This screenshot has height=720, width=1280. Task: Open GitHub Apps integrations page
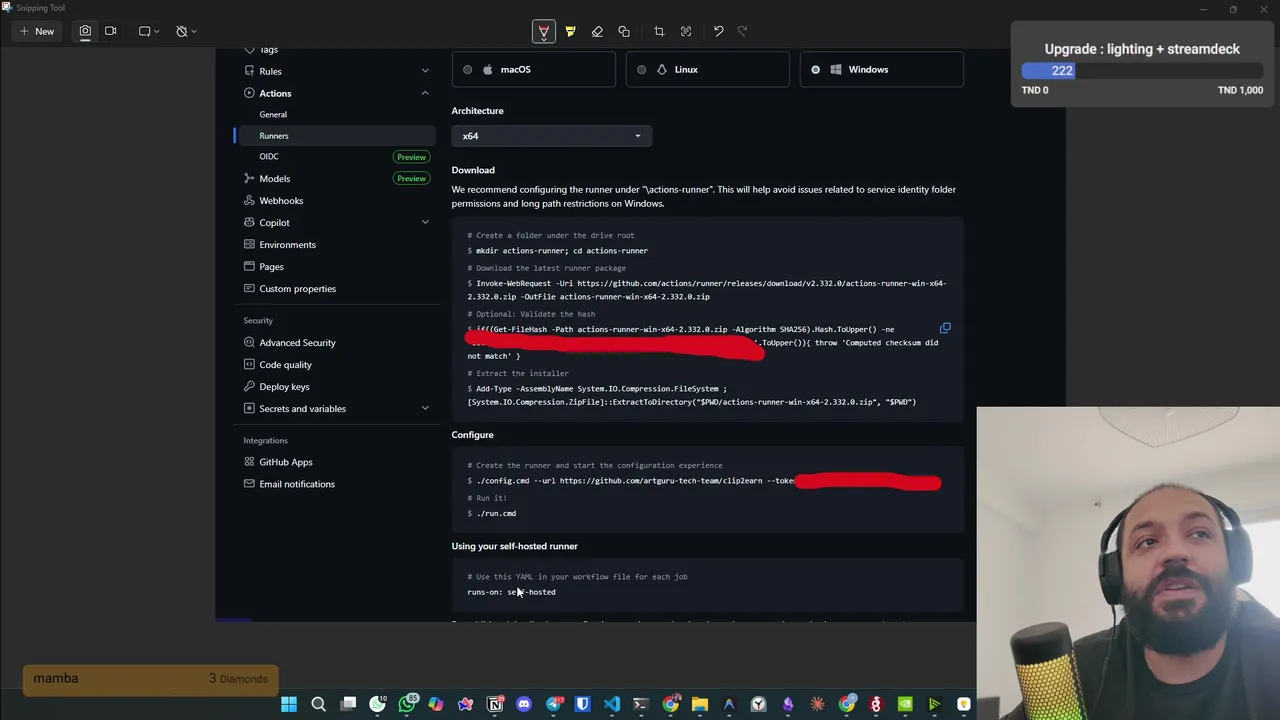(285, 462)
